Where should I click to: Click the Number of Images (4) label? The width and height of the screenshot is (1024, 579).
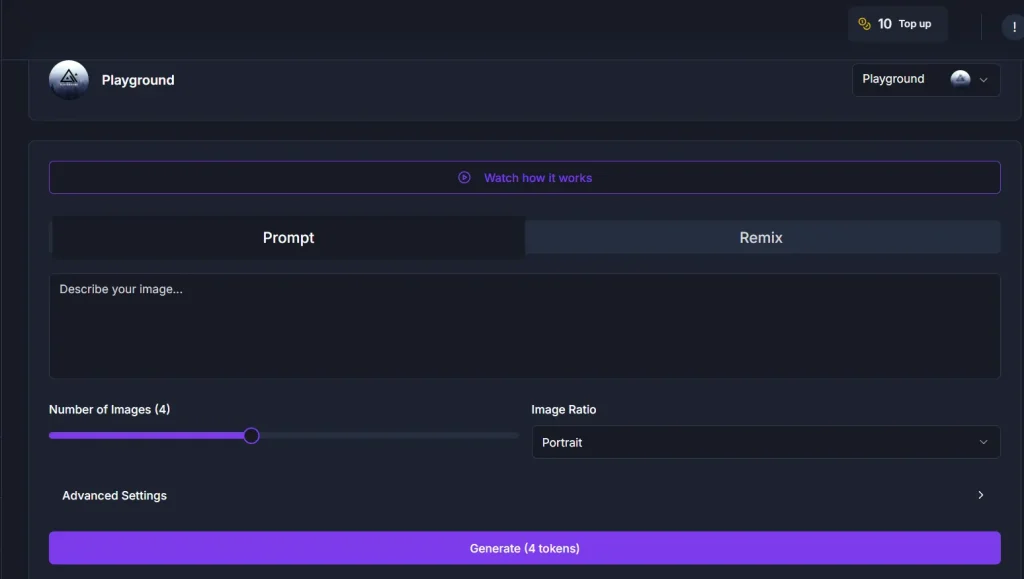pos(110,409)
